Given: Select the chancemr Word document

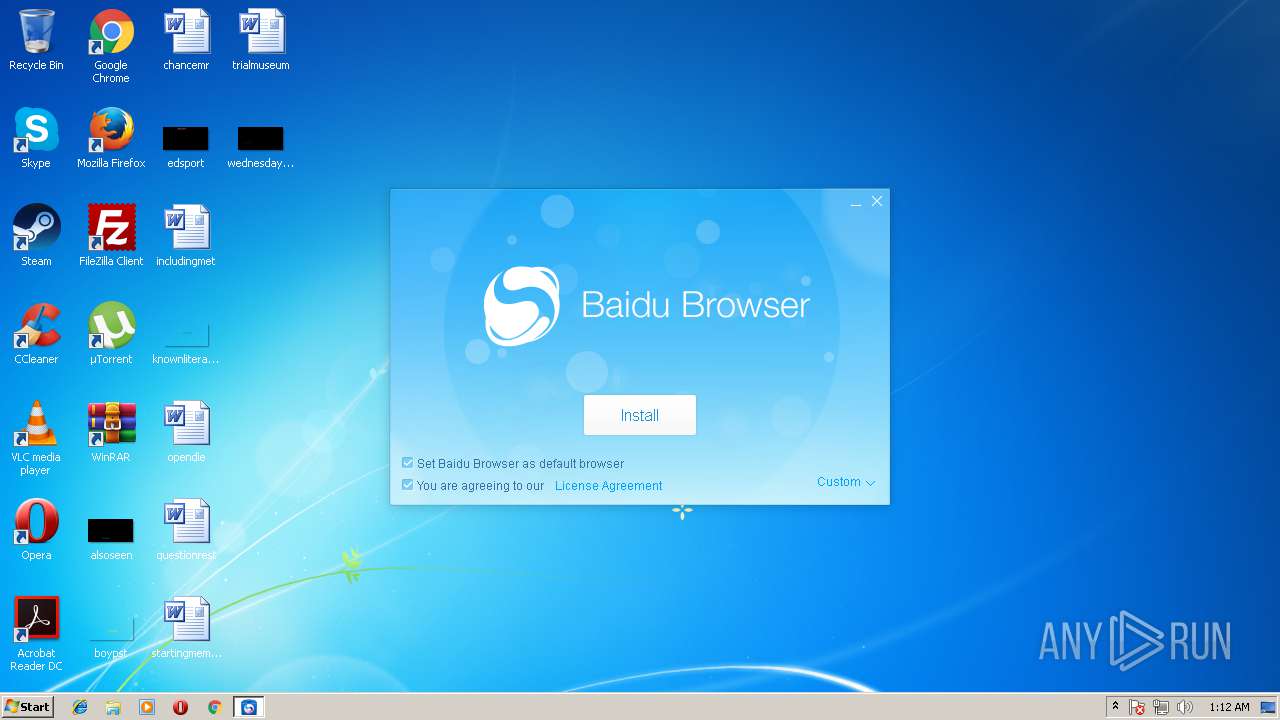Looking at the screenshot, I should [186, 40].
